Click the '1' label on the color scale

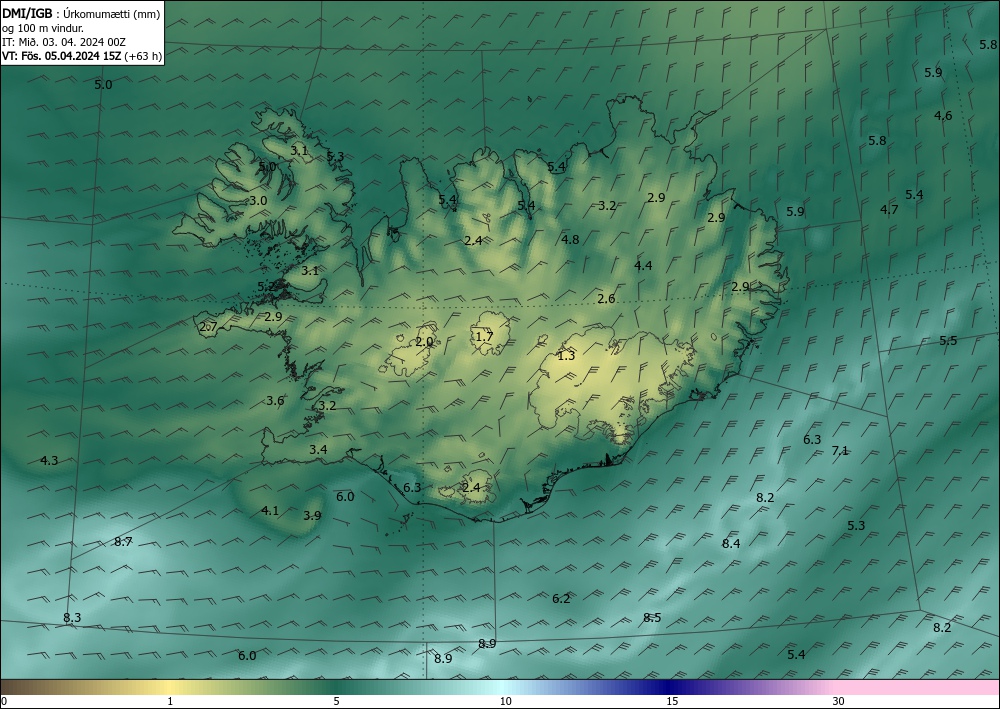(170, 702)
